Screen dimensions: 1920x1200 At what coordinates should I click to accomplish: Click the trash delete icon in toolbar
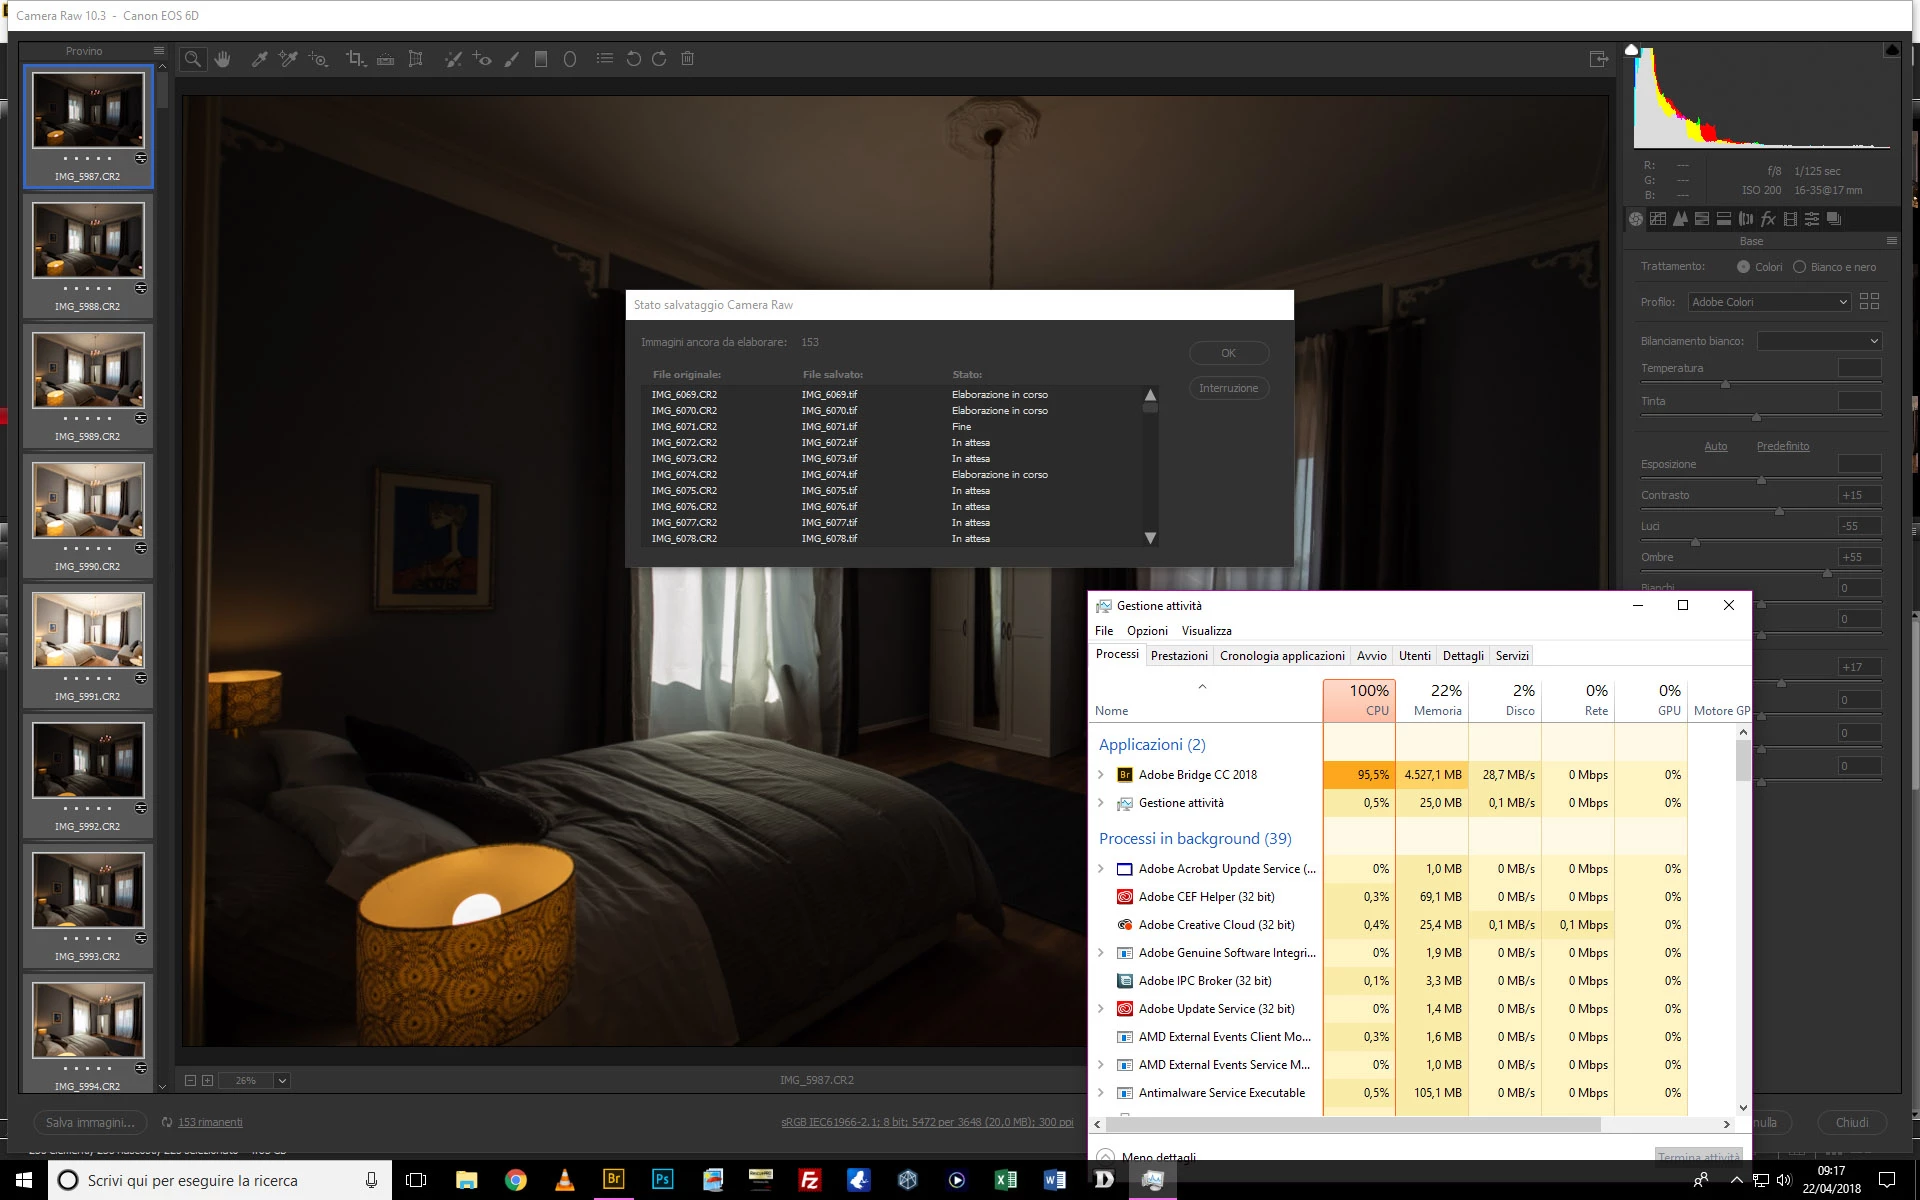coord(688,59)
